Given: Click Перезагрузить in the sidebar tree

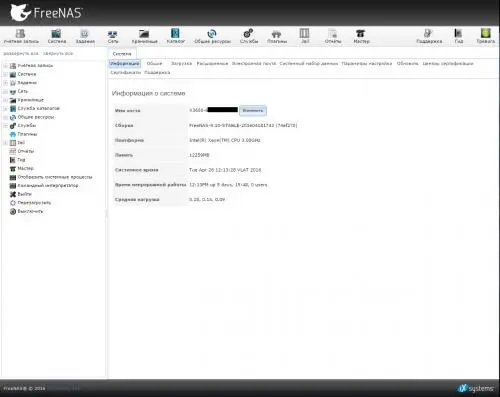Looking at the screenshot, I should coord(30,203).
